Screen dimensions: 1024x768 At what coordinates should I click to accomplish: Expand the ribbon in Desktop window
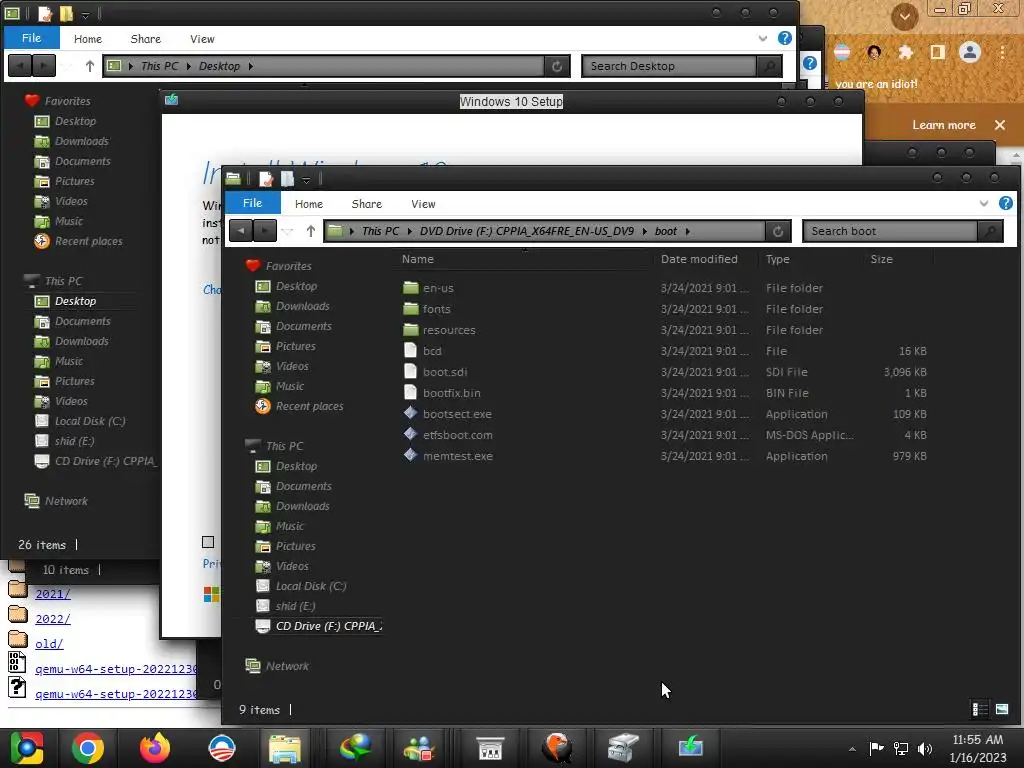point(763,39)
